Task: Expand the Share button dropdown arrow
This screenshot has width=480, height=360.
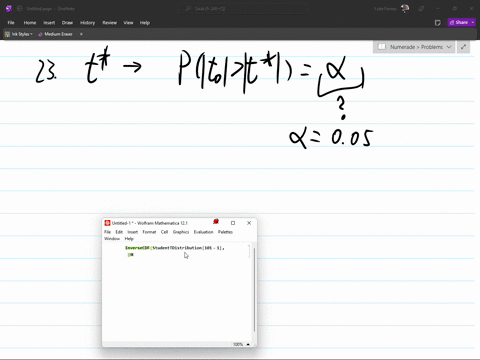Action: (x=473, y=22)
